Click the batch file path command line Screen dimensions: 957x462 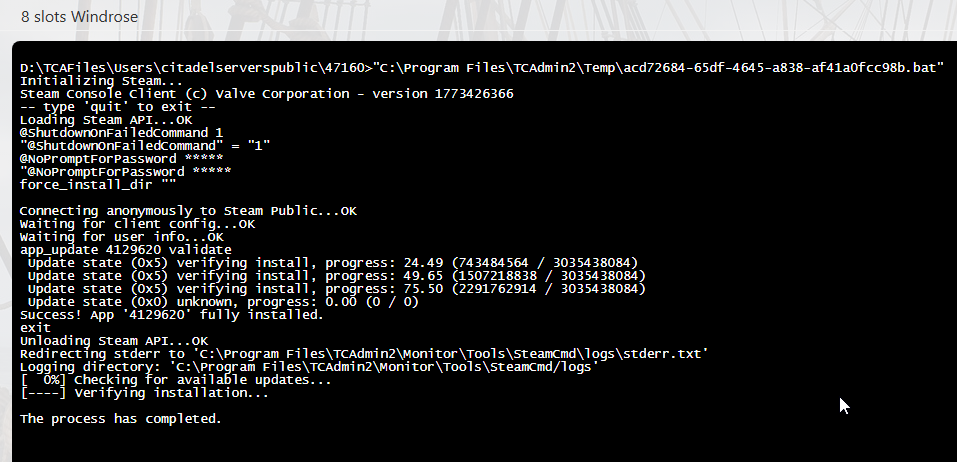click(x=482, y=68)
